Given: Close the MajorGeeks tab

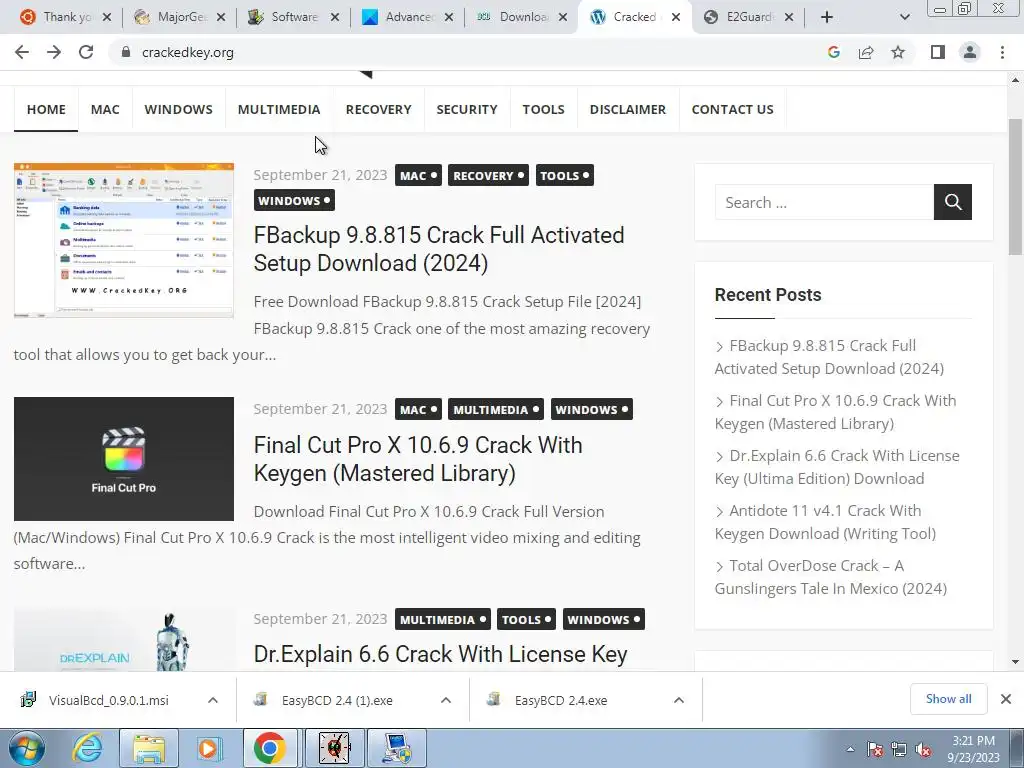Looking at the screenshot, I should coord(221,18).
